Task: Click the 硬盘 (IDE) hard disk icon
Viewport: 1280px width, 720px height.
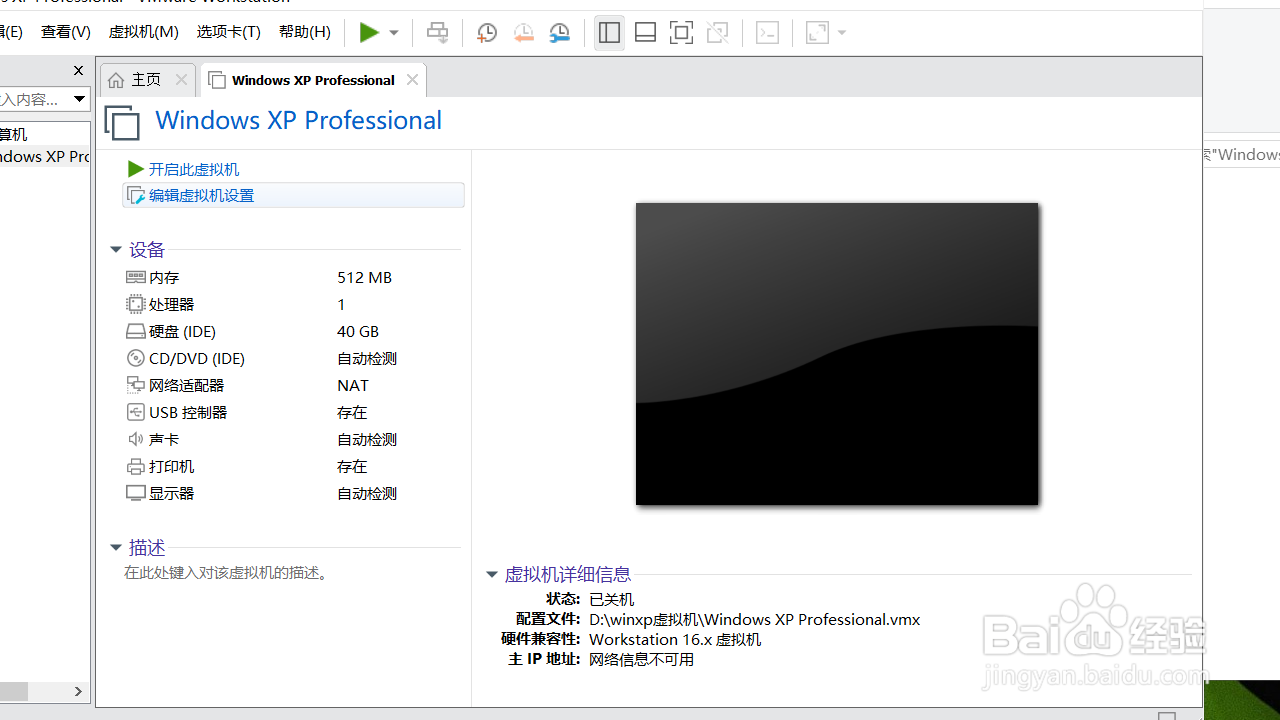Action: [x=136, y=331]
